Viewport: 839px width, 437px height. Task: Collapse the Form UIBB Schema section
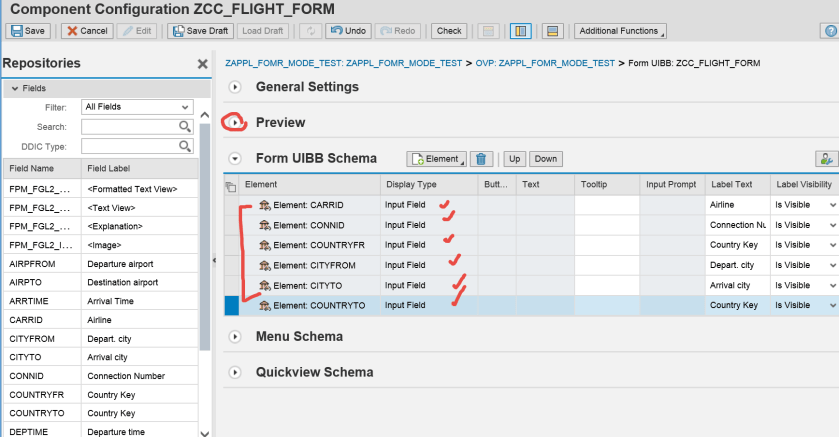pyautogui.click(x=235, y=159)
